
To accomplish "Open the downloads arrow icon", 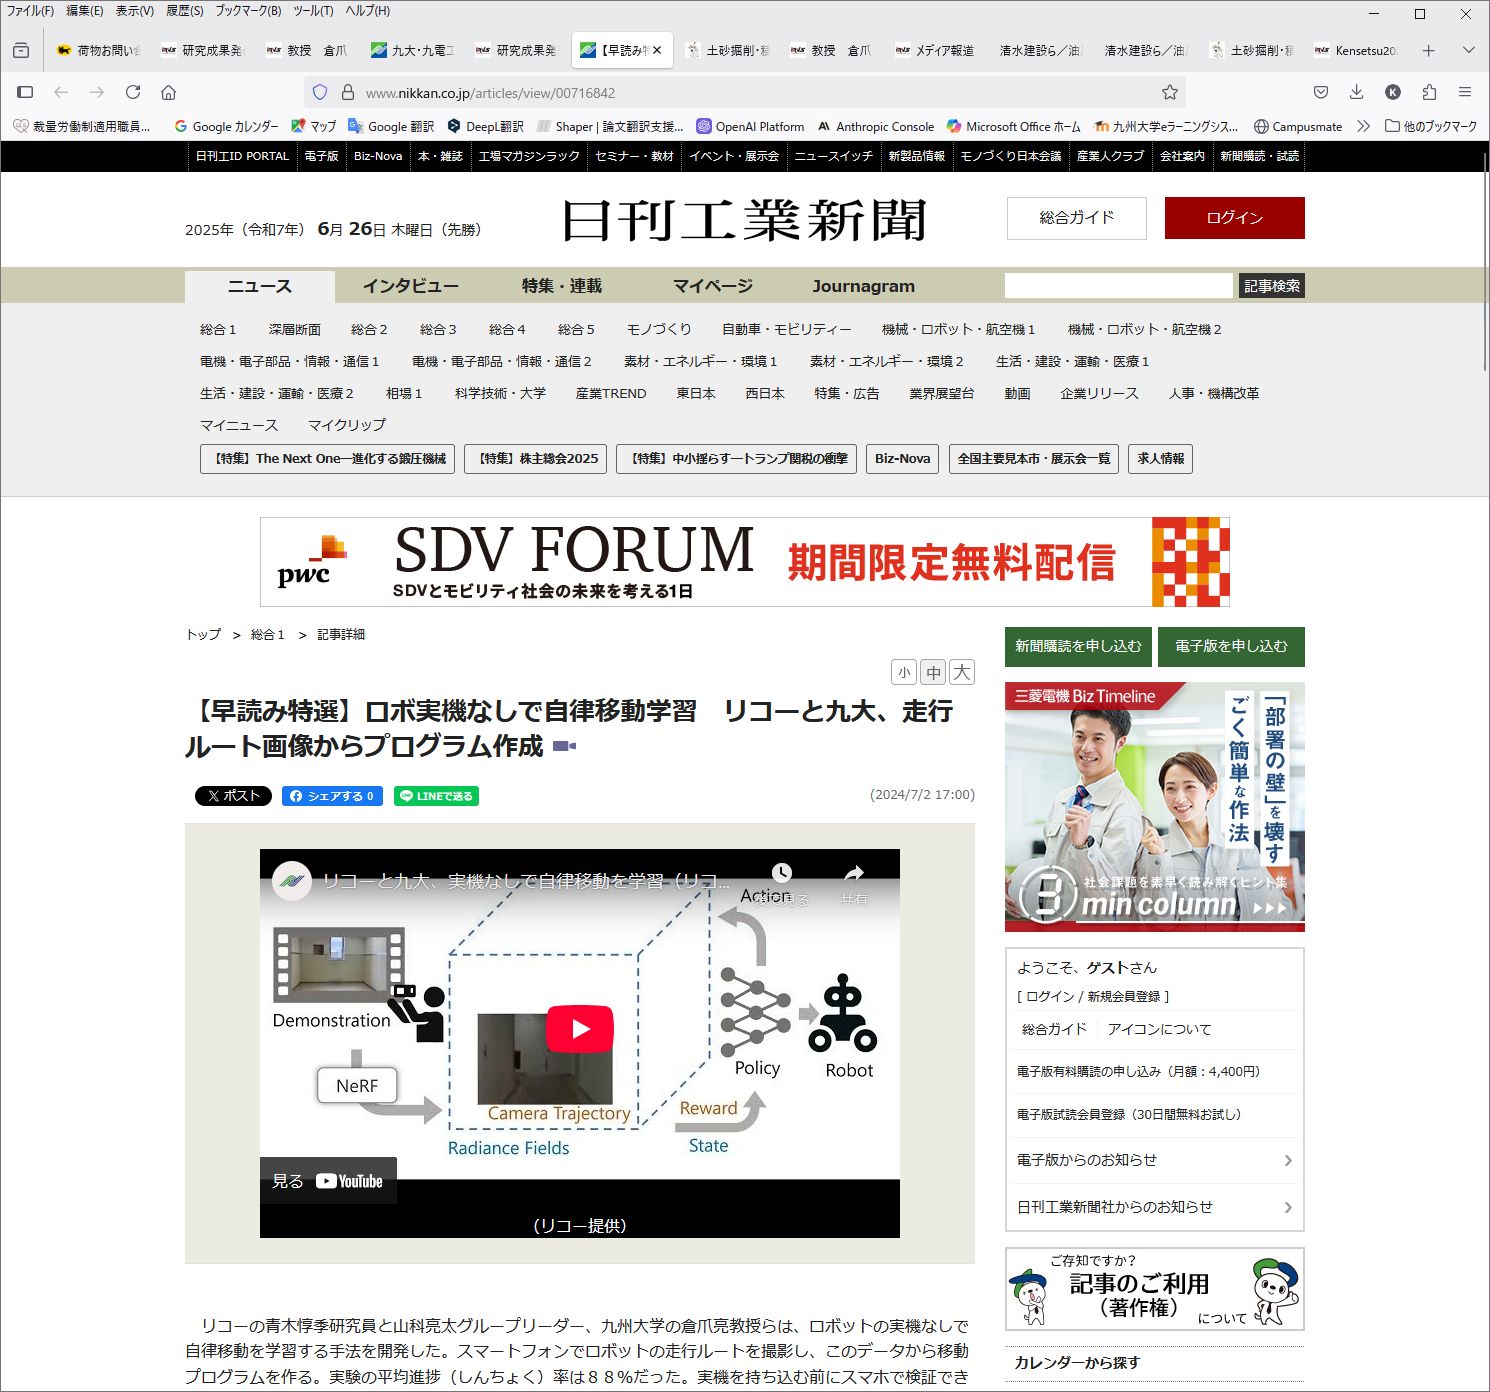I will coord(1357,92).
